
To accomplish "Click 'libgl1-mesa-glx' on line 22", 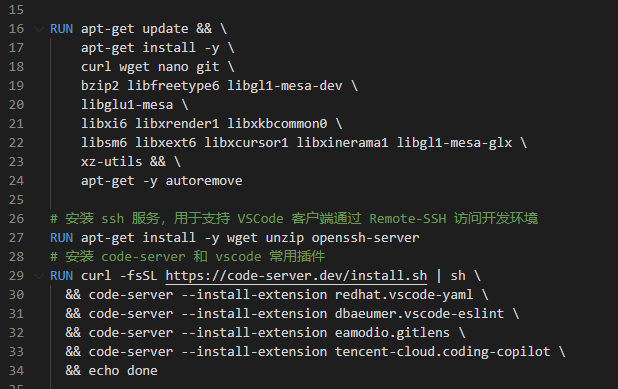I will tap(454, 143).
